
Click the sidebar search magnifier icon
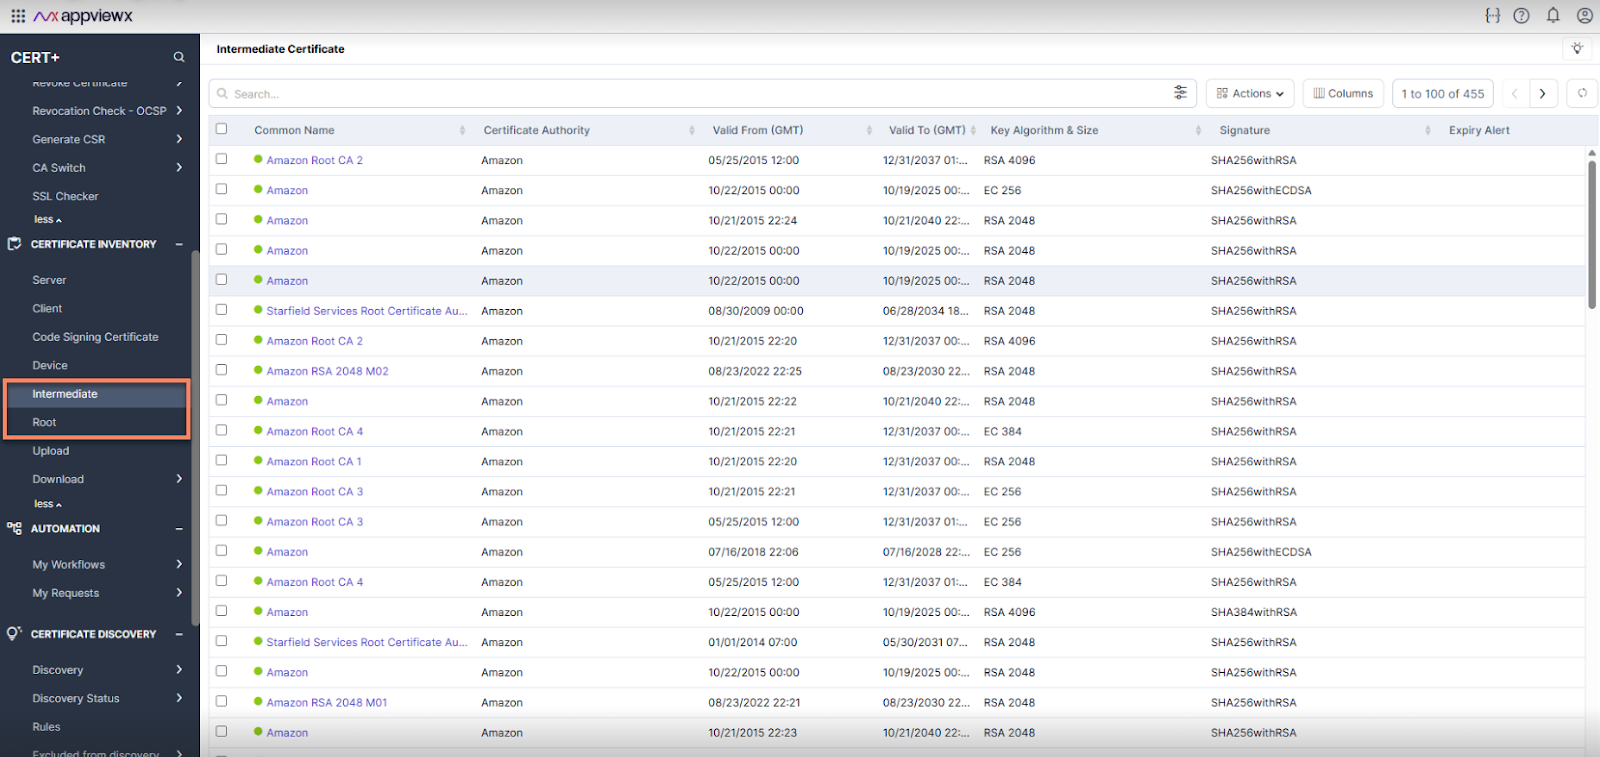(179, 58)
